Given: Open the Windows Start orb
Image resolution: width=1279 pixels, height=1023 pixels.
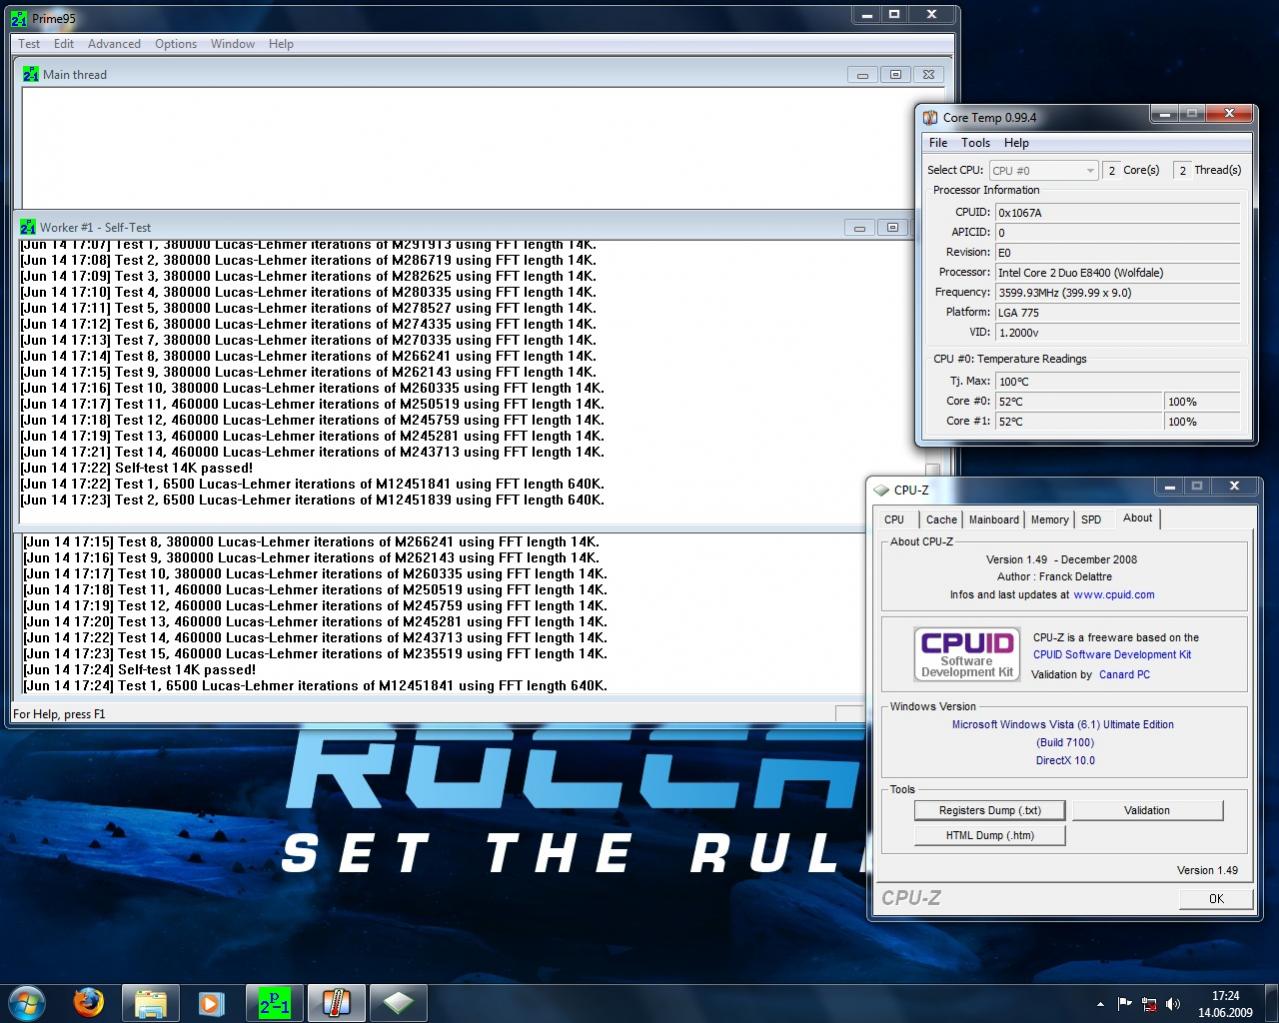Looking at the screenshot, I should (27, 1002).
